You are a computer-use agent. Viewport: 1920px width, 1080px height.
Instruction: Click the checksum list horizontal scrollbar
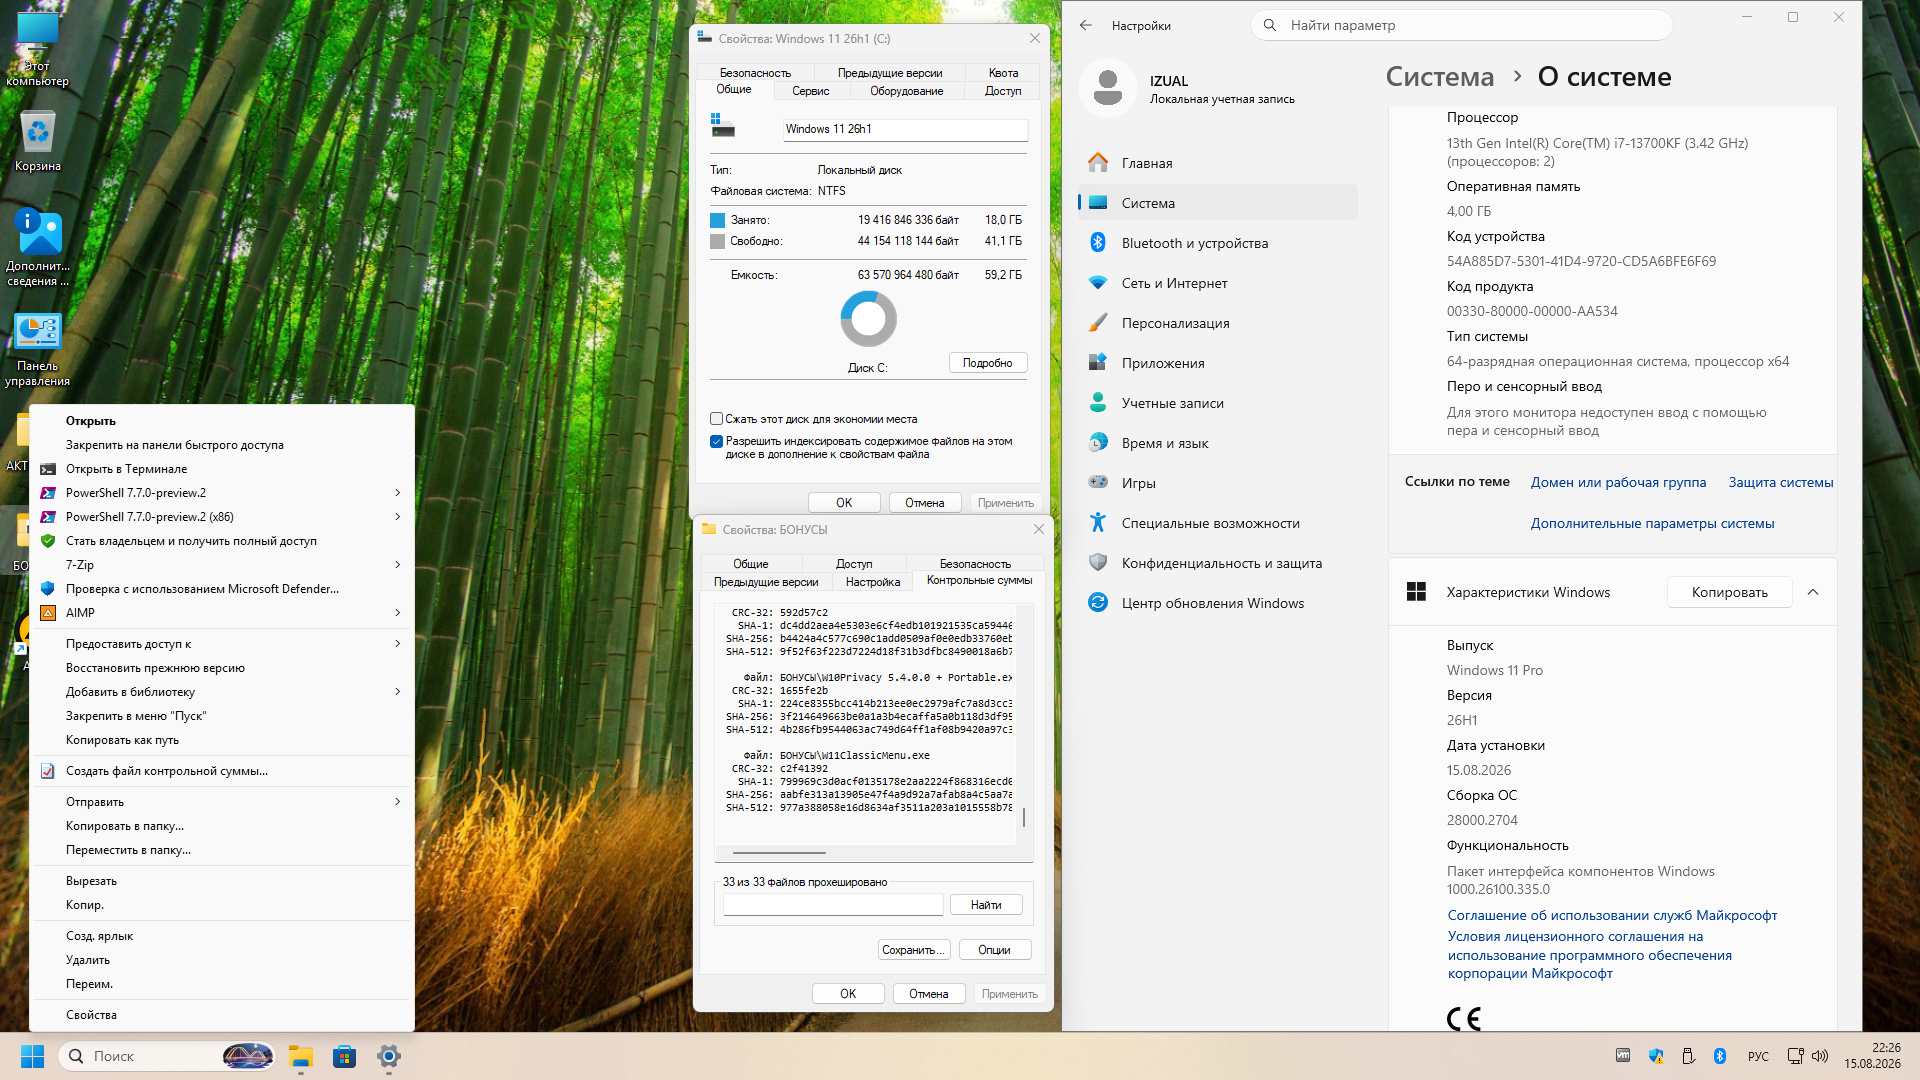(779, 853)
